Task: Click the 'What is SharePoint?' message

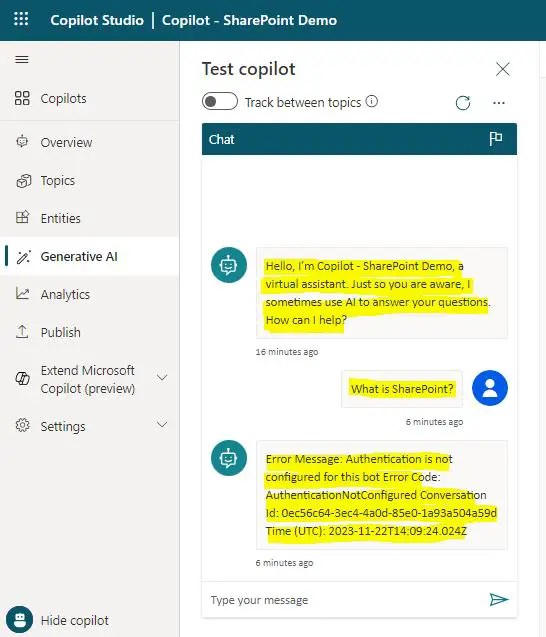Action: [x=402, y=389]
